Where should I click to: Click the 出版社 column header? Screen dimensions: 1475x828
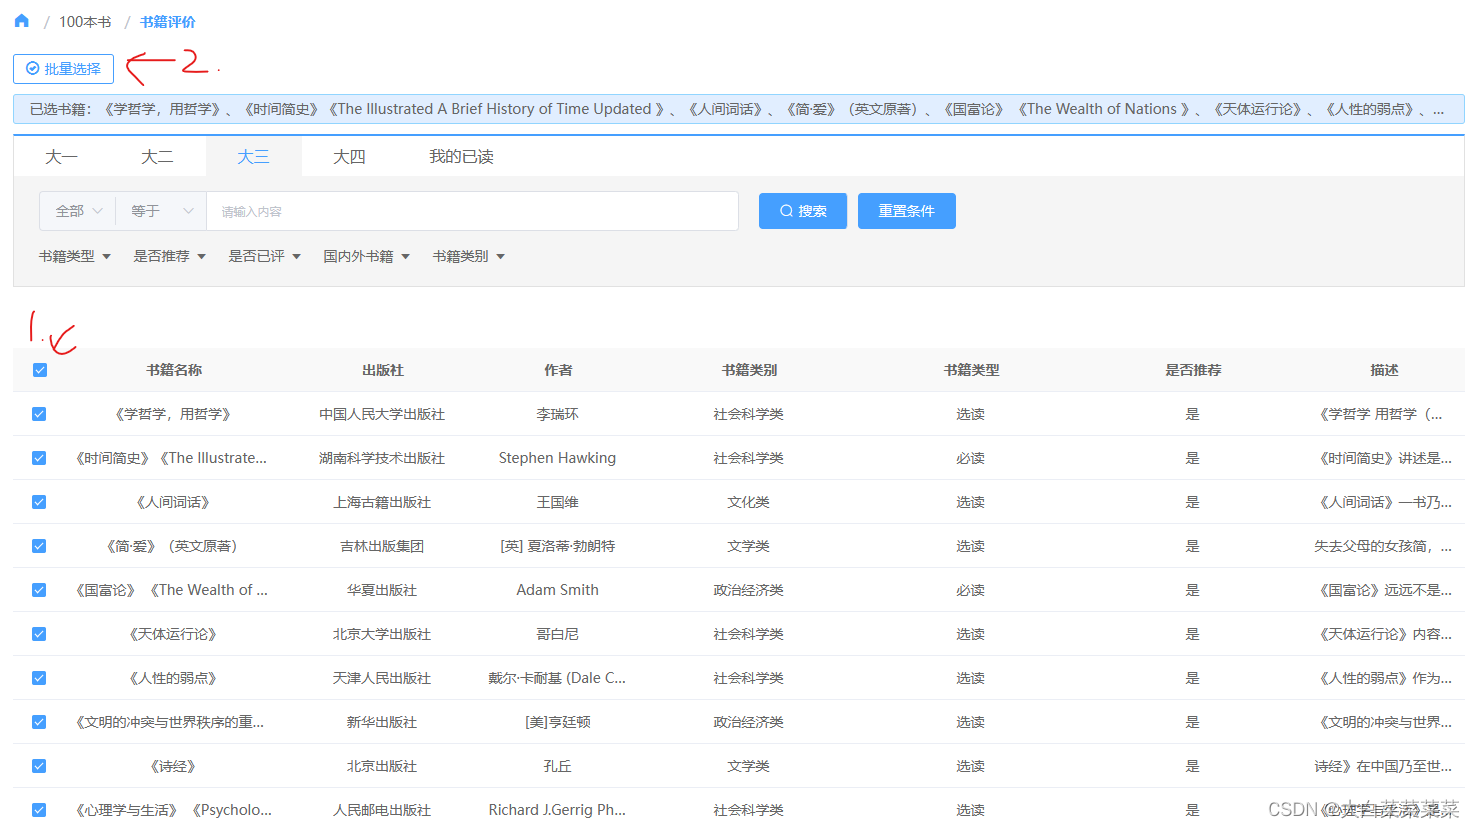[383, 370]
